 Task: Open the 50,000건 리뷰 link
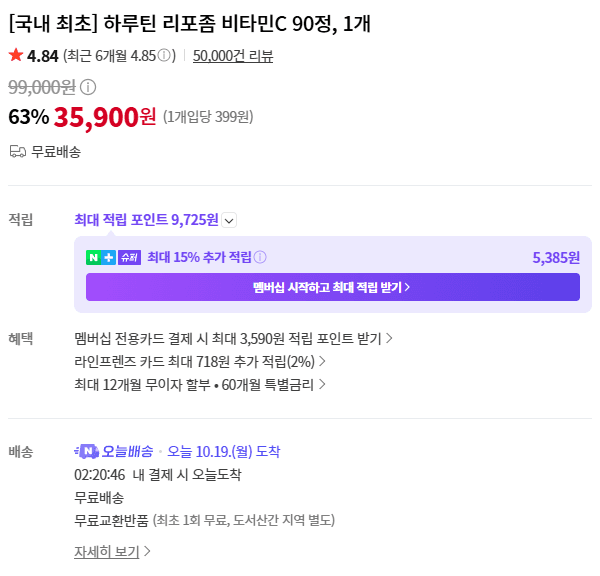(x=233, y=56)
